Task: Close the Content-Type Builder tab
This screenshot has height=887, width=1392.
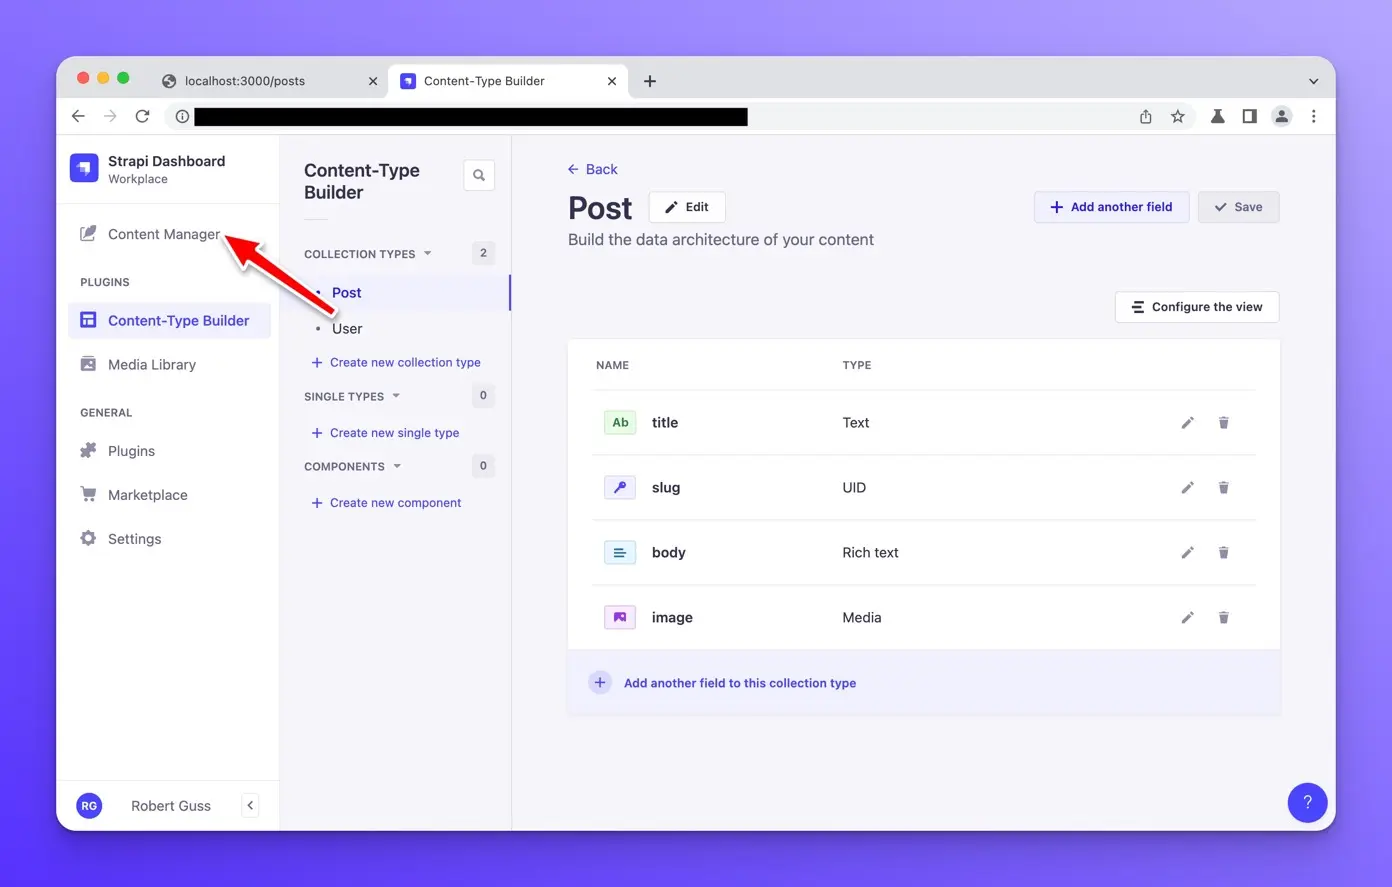Action: (x=612, y=81)
